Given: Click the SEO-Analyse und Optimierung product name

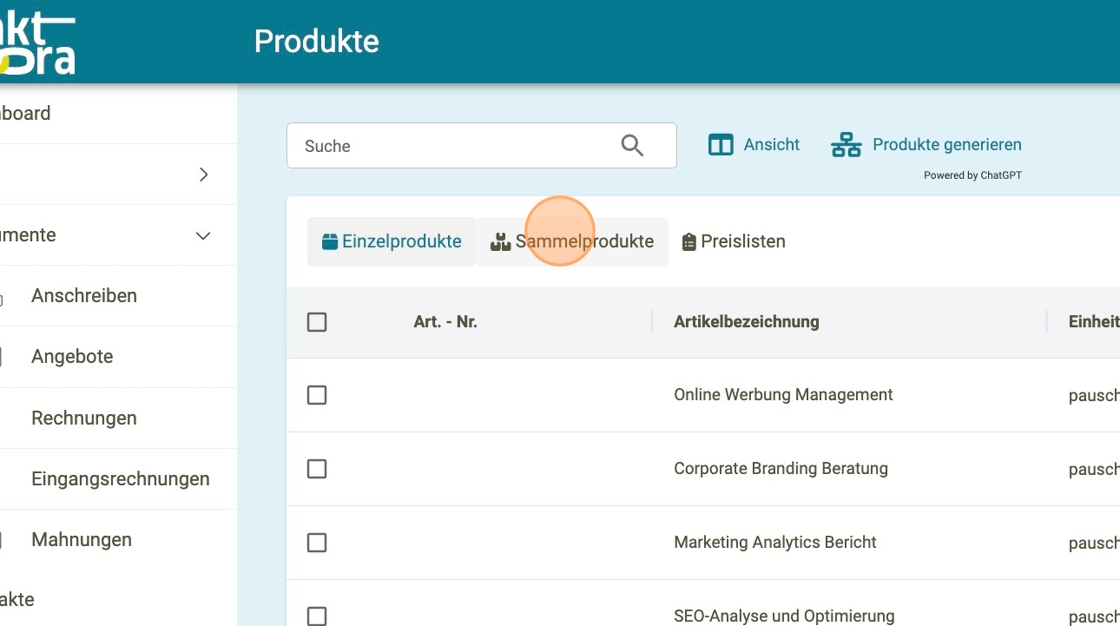Looking at the screenshot, I should click(784, 616).
